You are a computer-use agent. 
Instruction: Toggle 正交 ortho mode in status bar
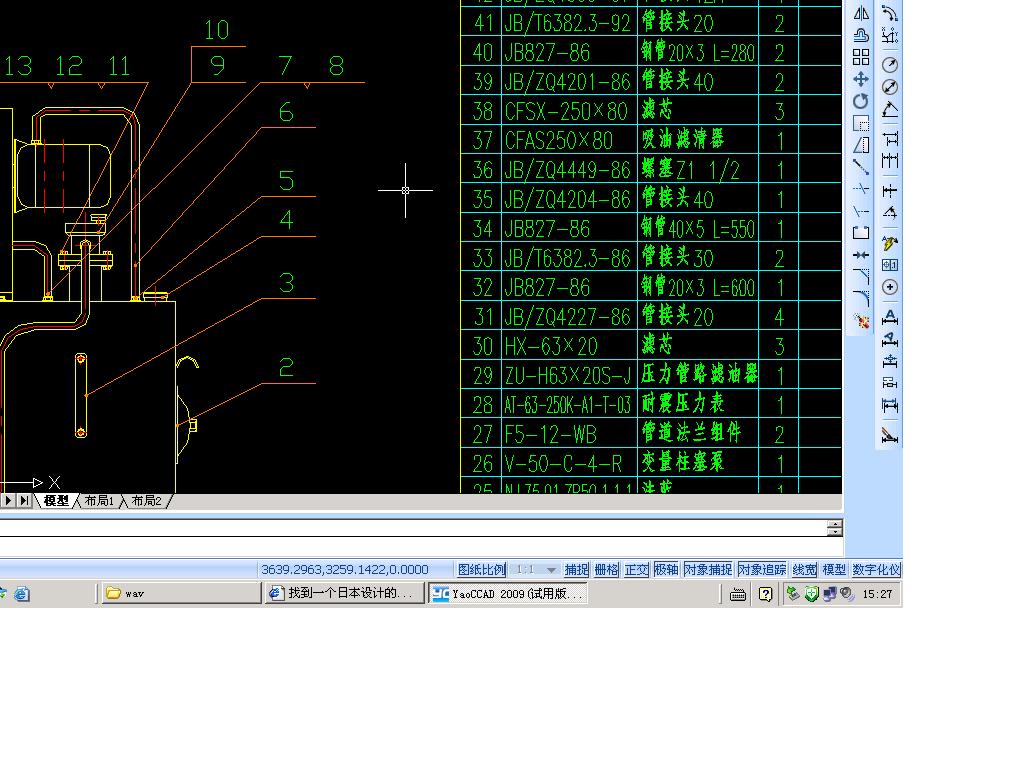tap(636, 569)
